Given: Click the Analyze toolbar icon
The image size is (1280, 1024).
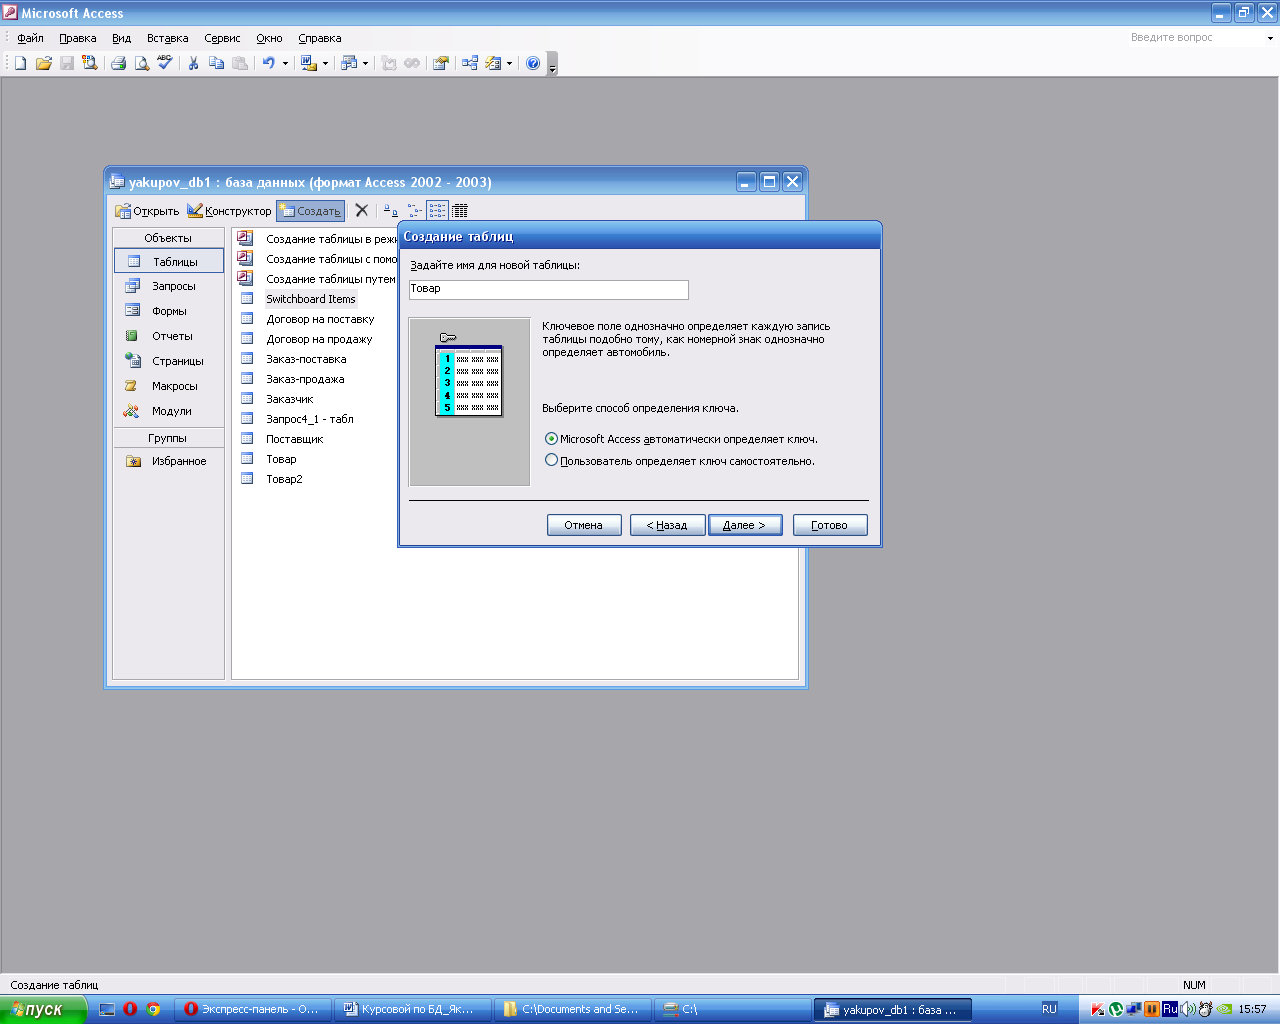Looking at the screenshot, I should [x=348, y=63].
